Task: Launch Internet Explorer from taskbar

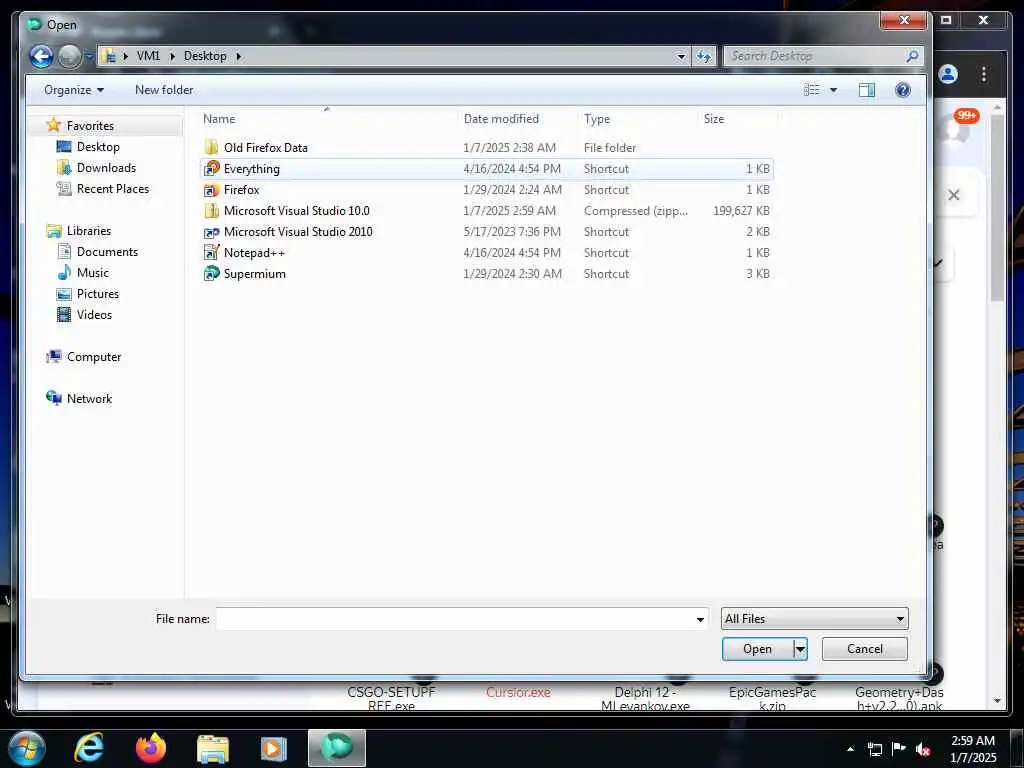Action: pos(89,748)
